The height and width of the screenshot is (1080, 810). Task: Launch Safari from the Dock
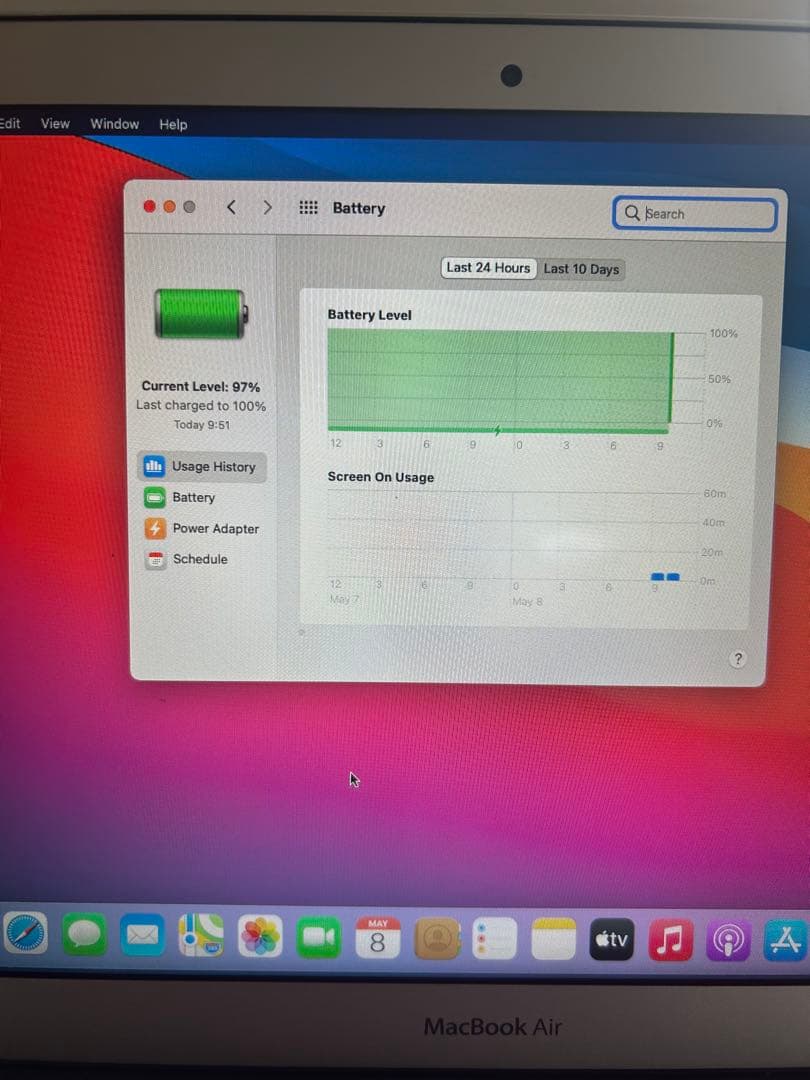(x=25, y=933)
